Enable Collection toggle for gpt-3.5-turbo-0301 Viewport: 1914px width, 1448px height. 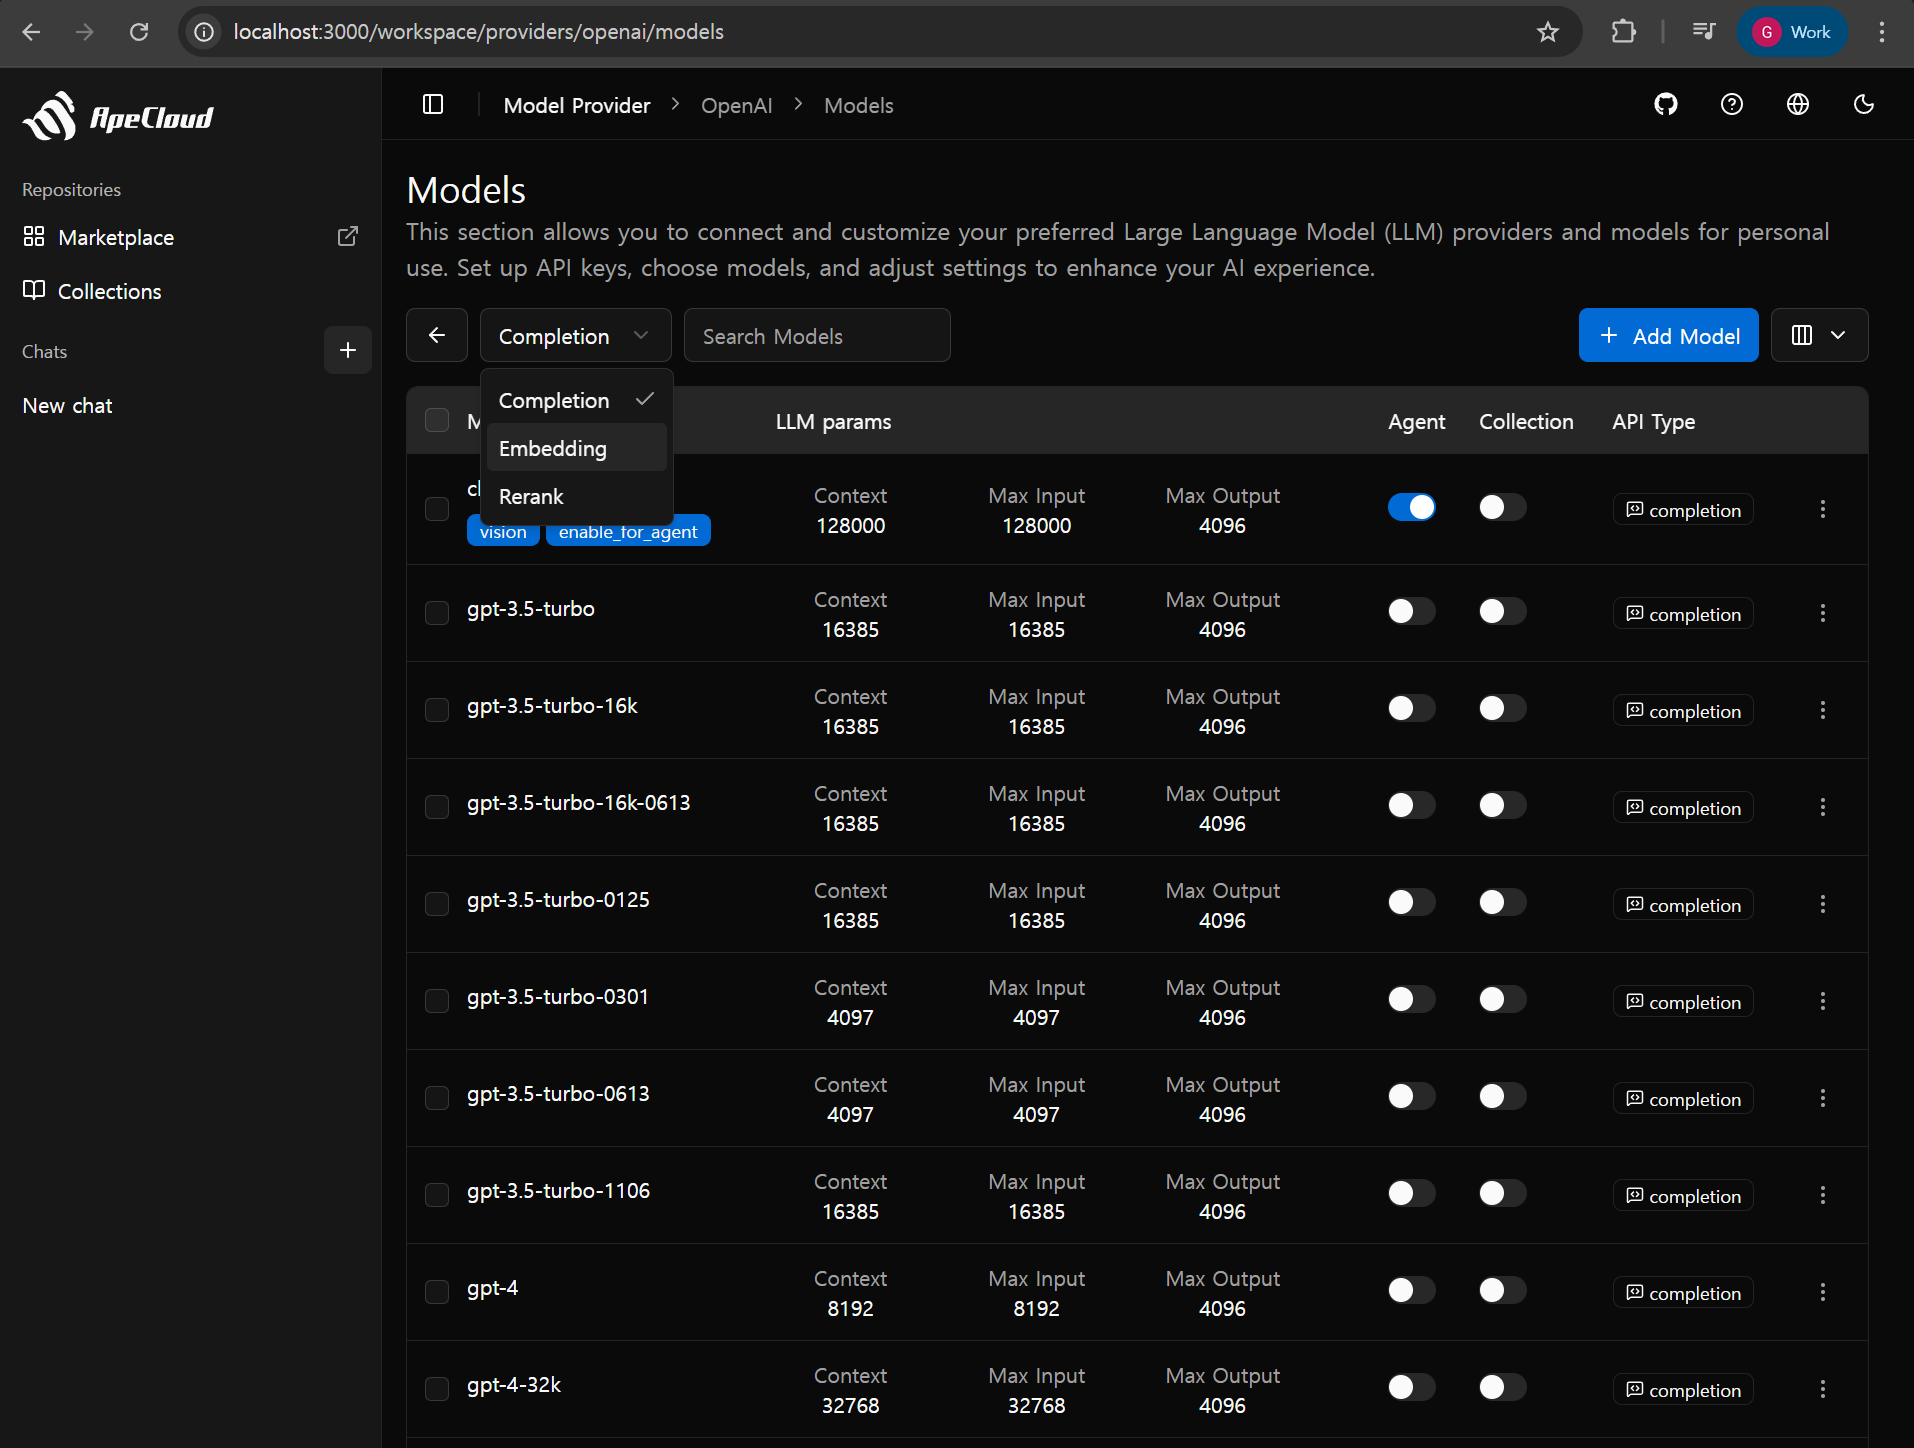(x=1502, y=999)
